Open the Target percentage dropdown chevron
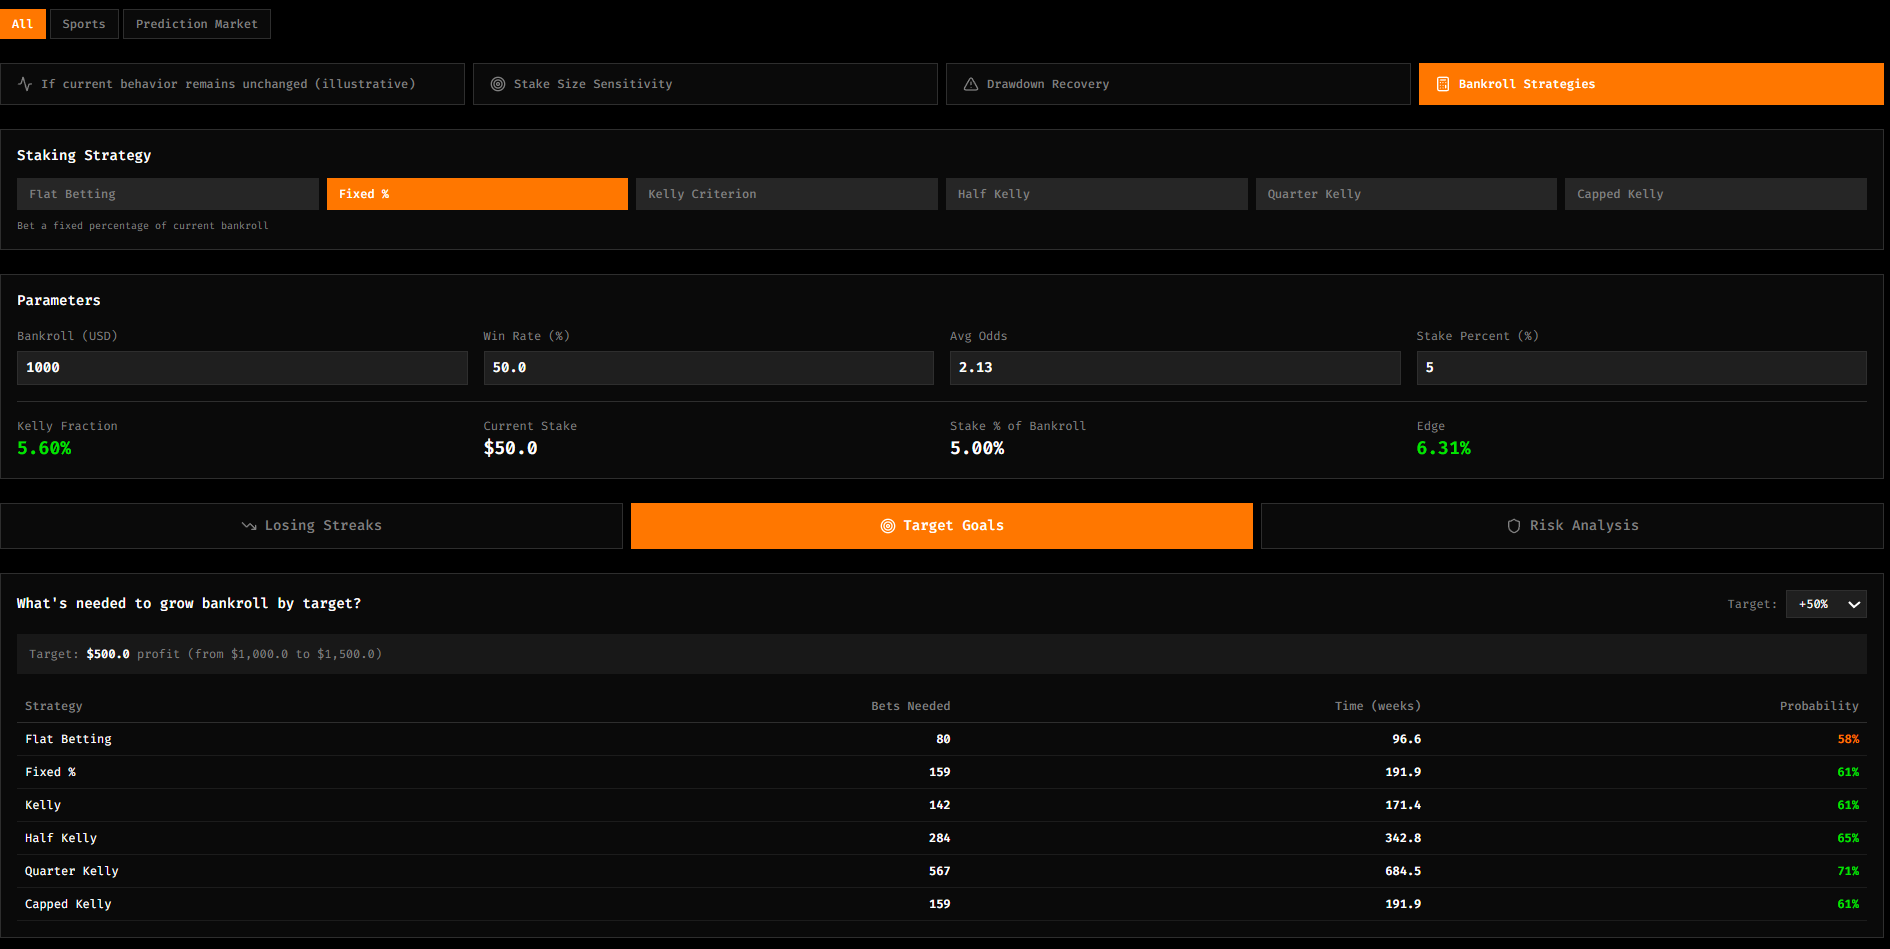Image resolution: width=1890 pixels, height=949 pixels. click(x=1852, y=604)
